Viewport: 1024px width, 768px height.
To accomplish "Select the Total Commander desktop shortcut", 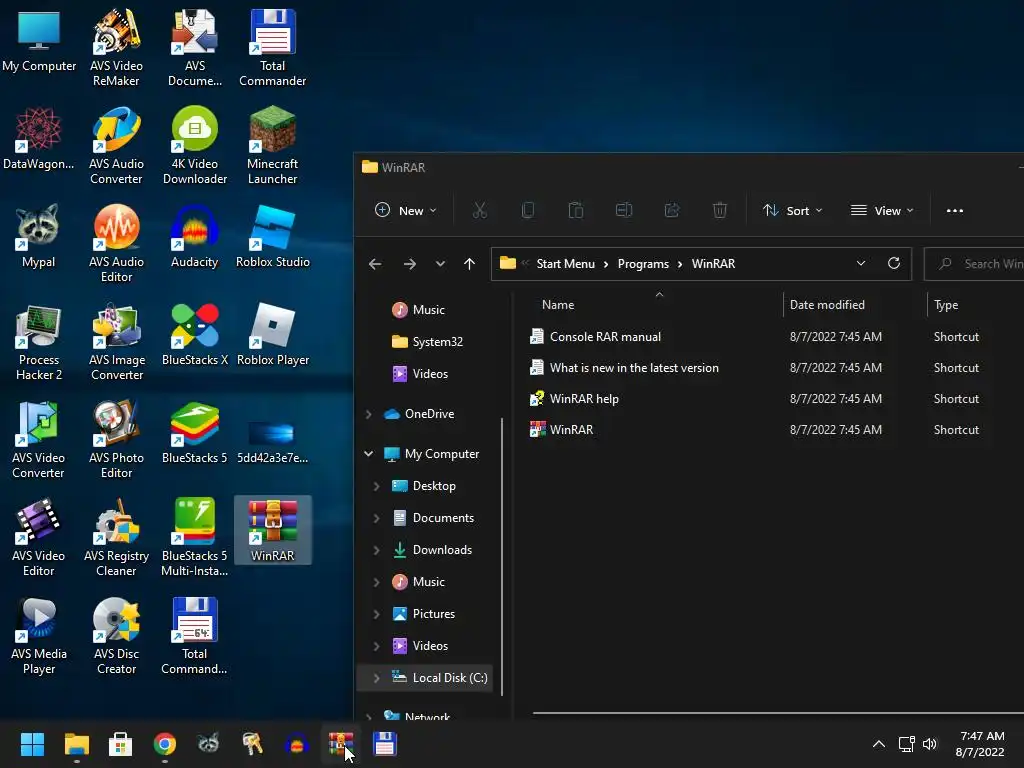I will (x=272, y=48).
